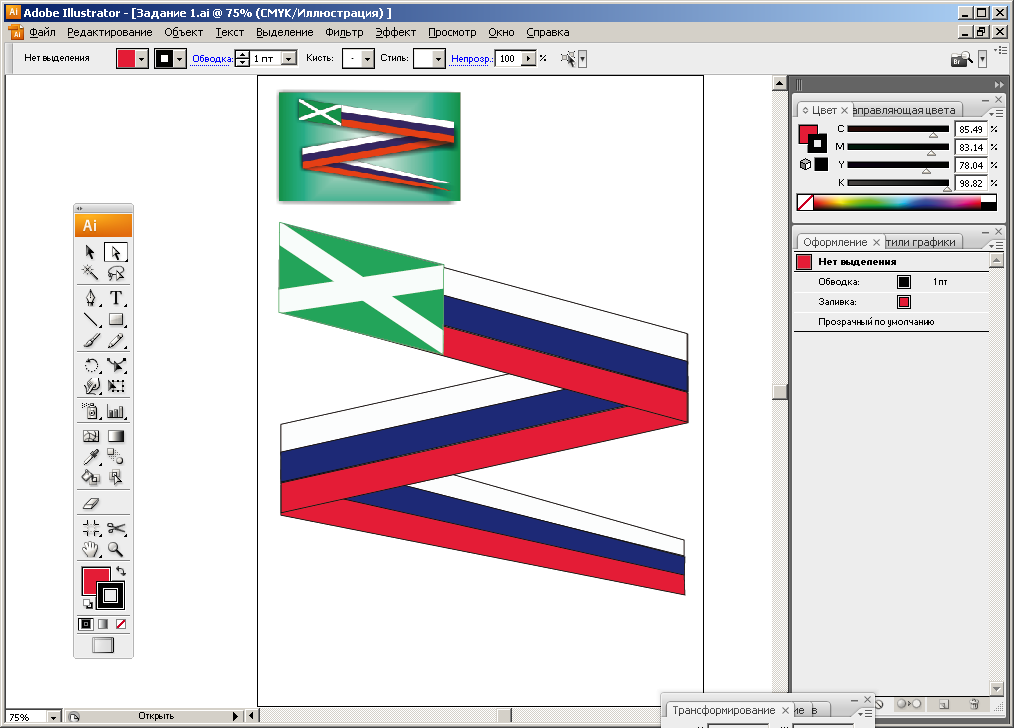This screenshot has height=728, width=1014.
Task: Click the None swatch in Color panel
Action: 805,202
